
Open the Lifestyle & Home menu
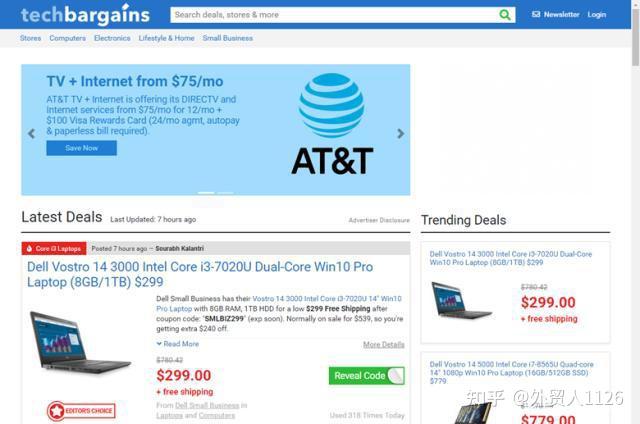pyautogui.click(x=167, y=38)
